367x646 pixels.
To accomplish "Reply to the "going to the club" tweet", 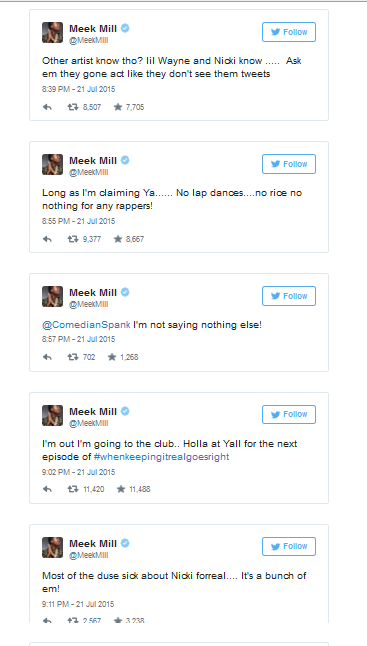I will pyautogui.click(x=47, y=489).
